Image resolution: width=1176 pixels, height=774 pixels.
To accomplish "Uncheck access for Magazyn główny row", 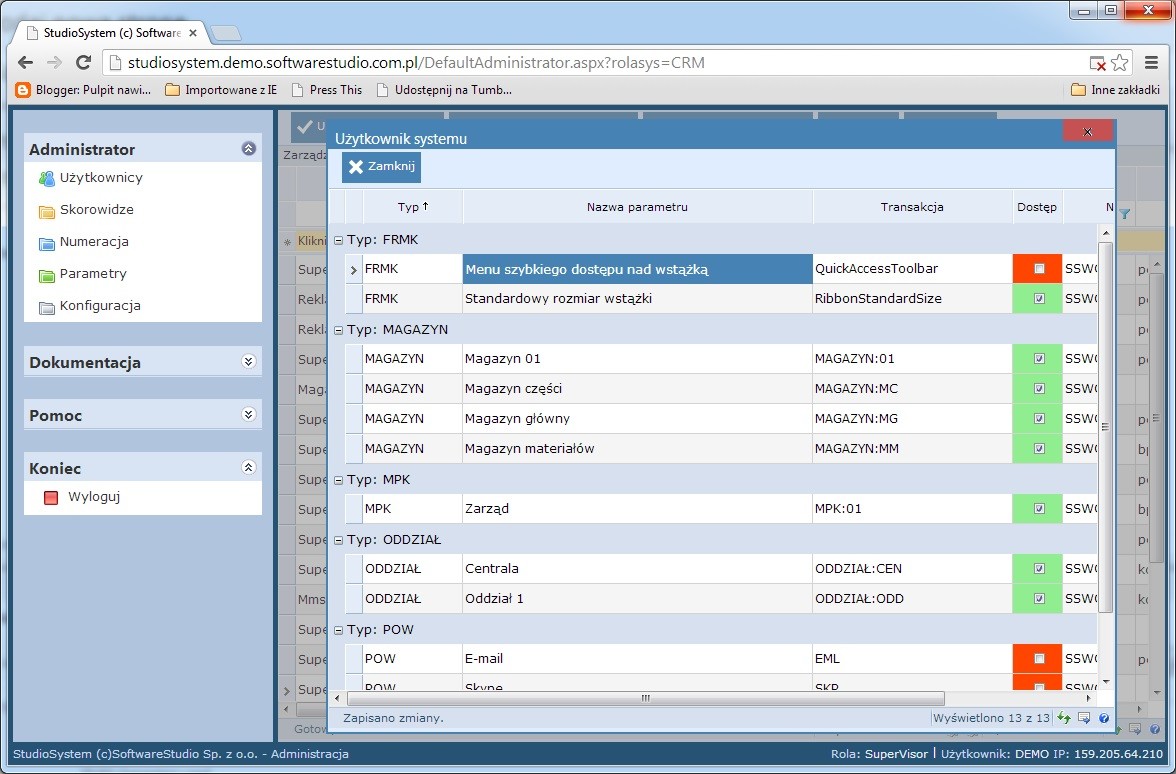I will click(1039, 419).
